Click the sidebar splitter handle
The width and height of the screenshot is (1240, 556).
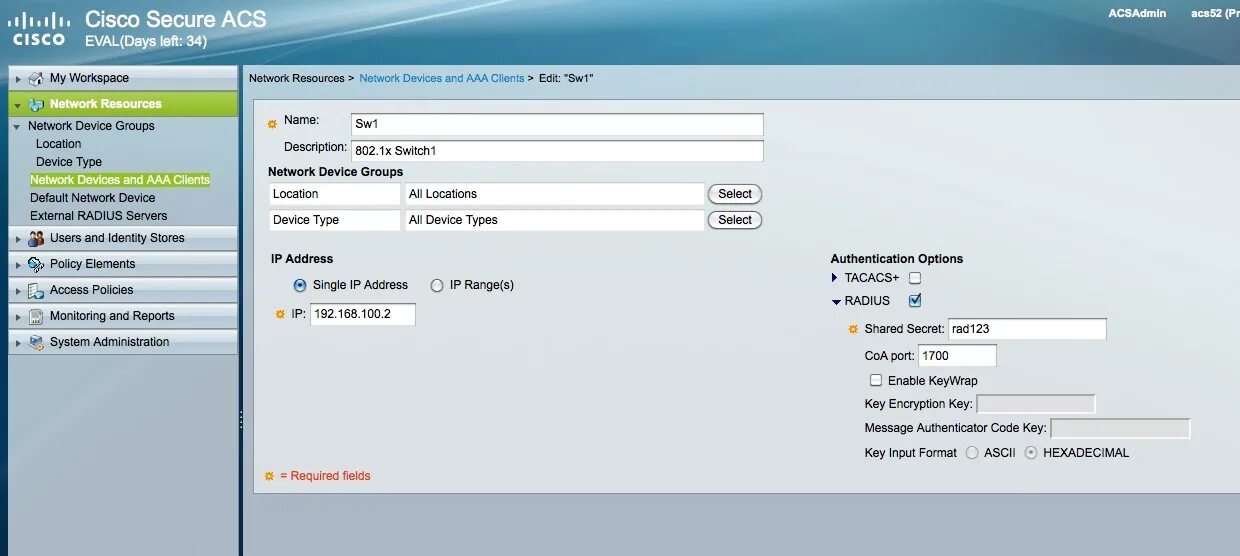[241, 420]
